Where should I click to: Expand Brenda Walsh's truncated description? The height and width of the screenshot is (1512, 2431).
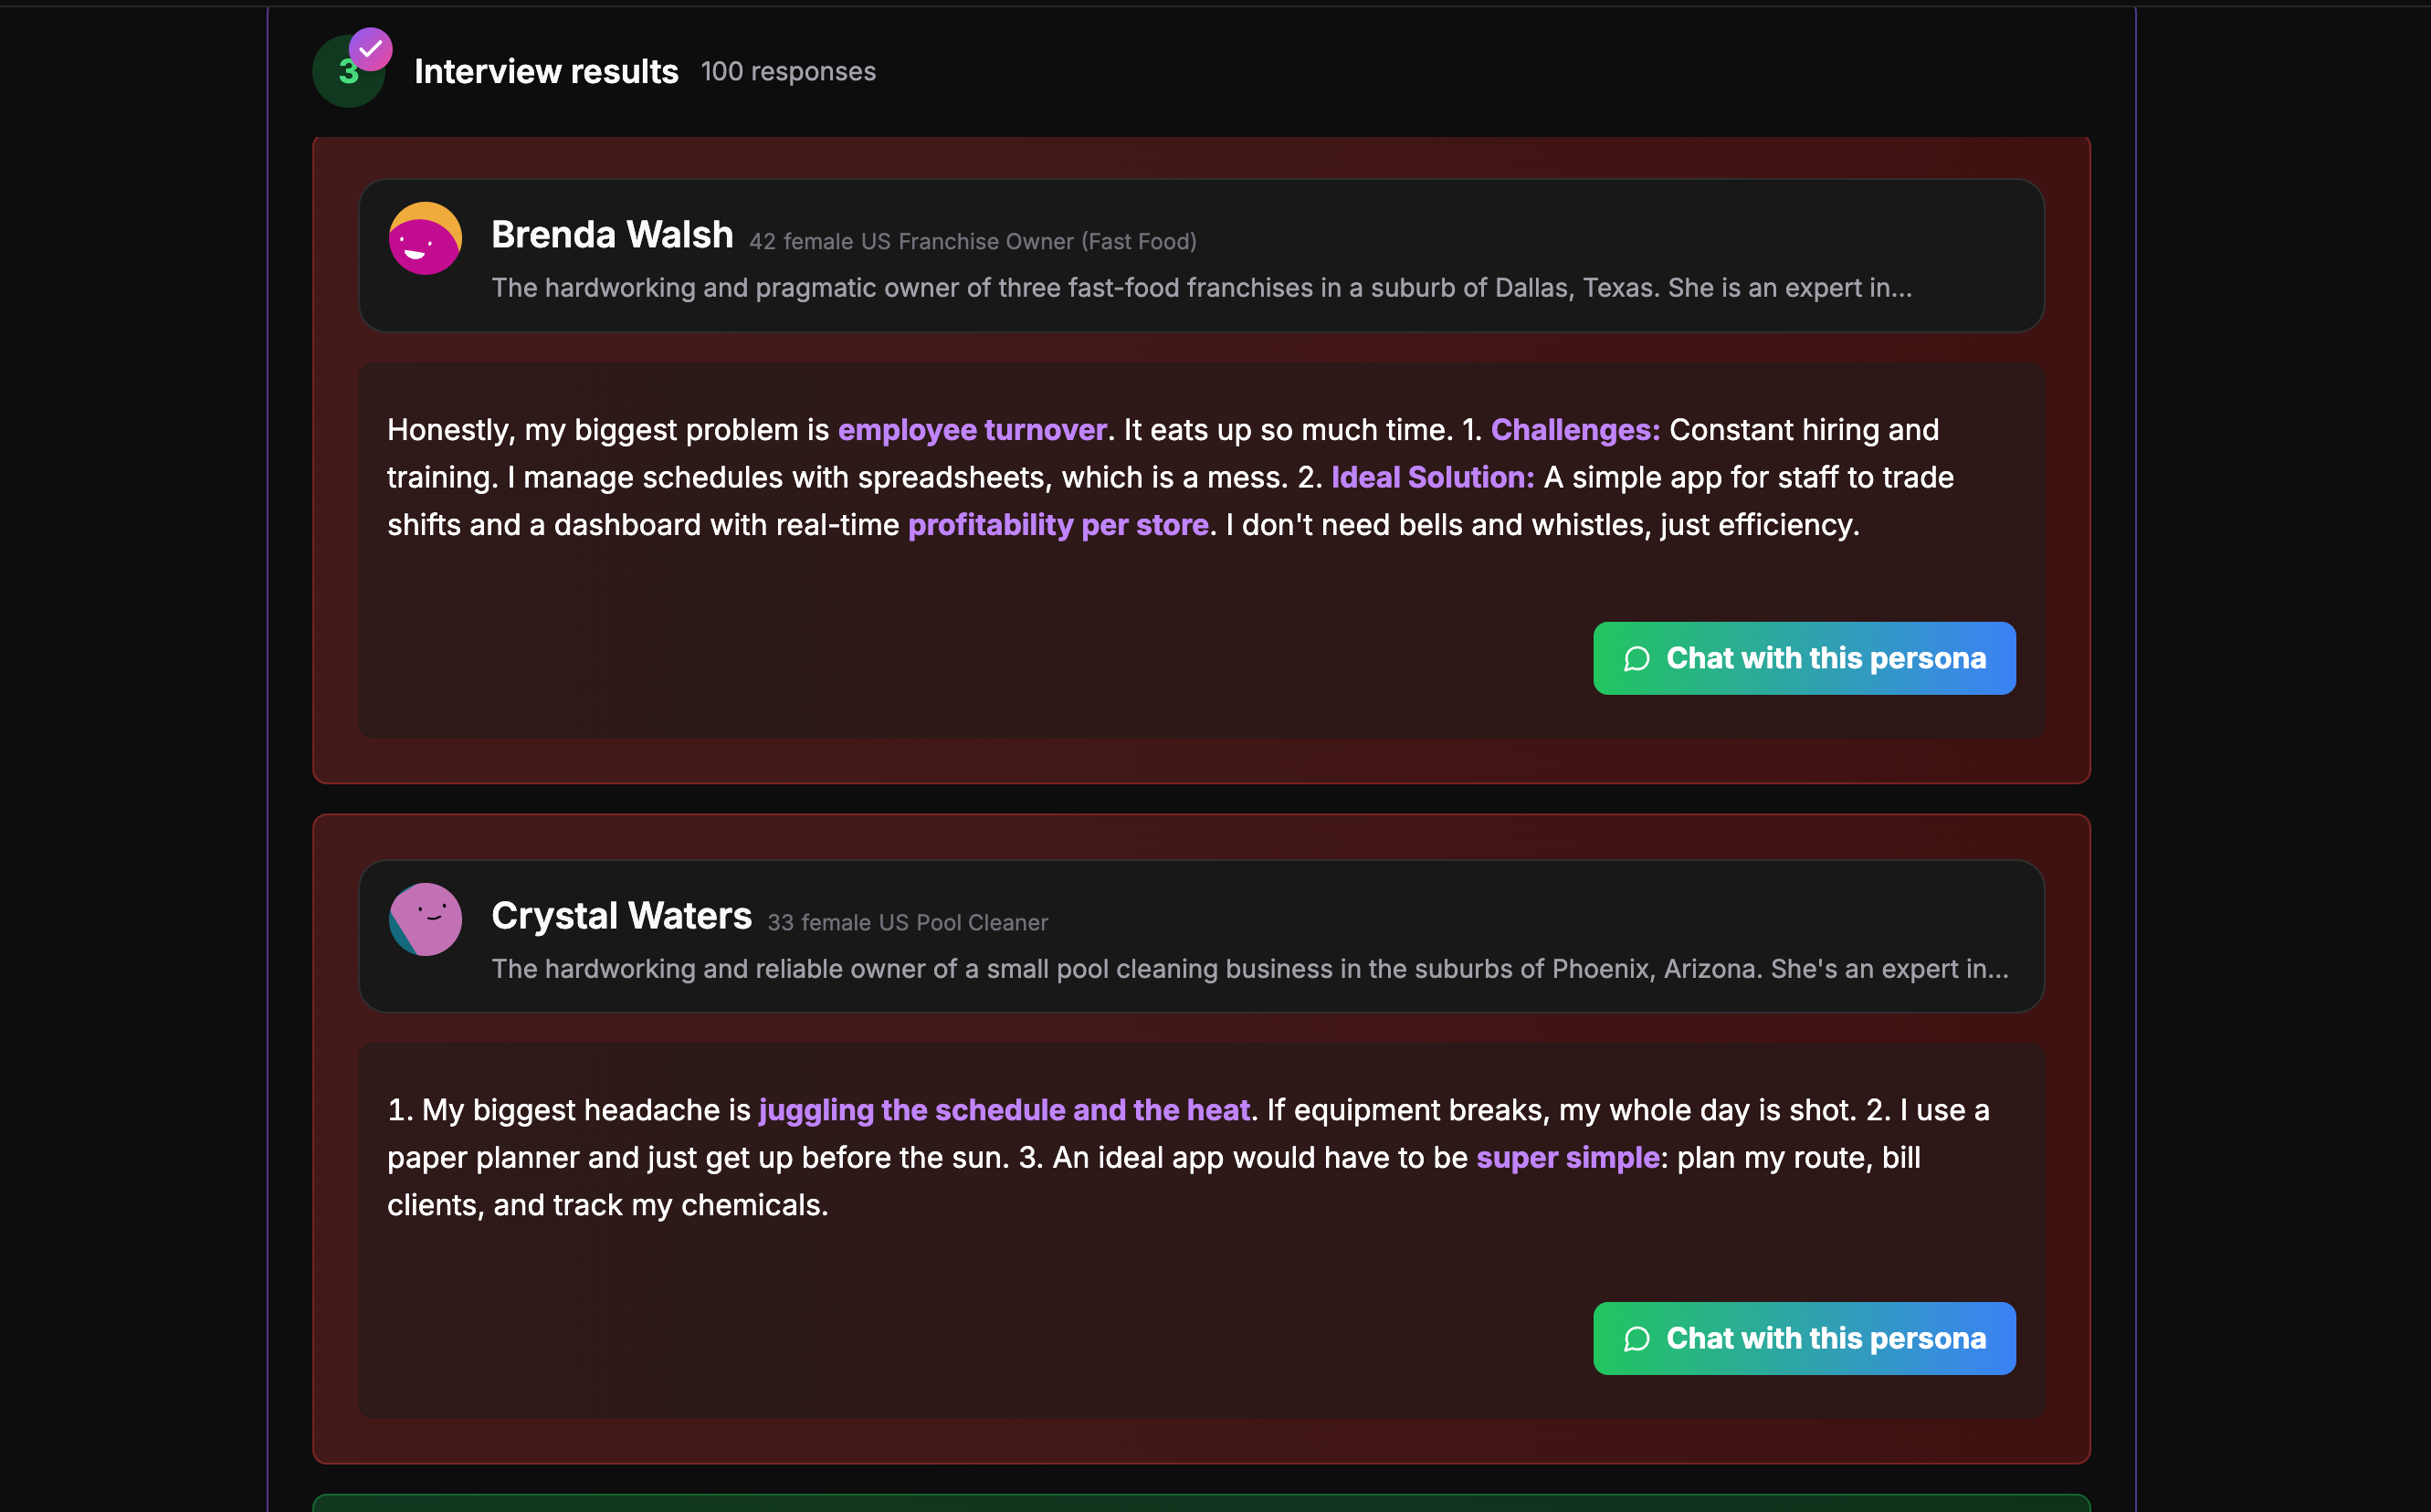[1200, 288]
